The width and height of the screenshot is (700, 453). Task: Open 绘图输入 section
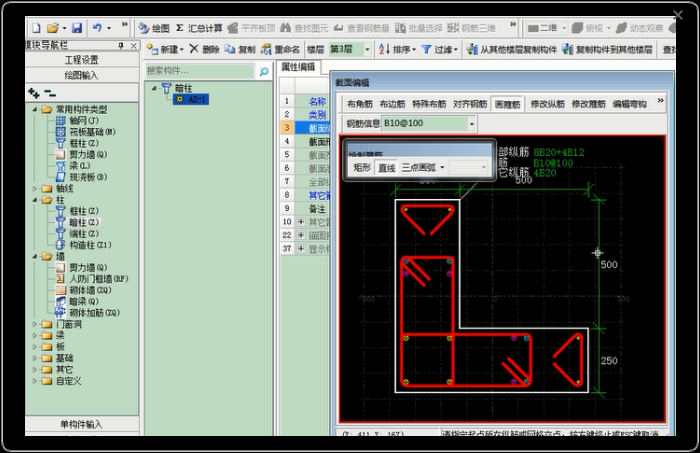click(82, 75)
